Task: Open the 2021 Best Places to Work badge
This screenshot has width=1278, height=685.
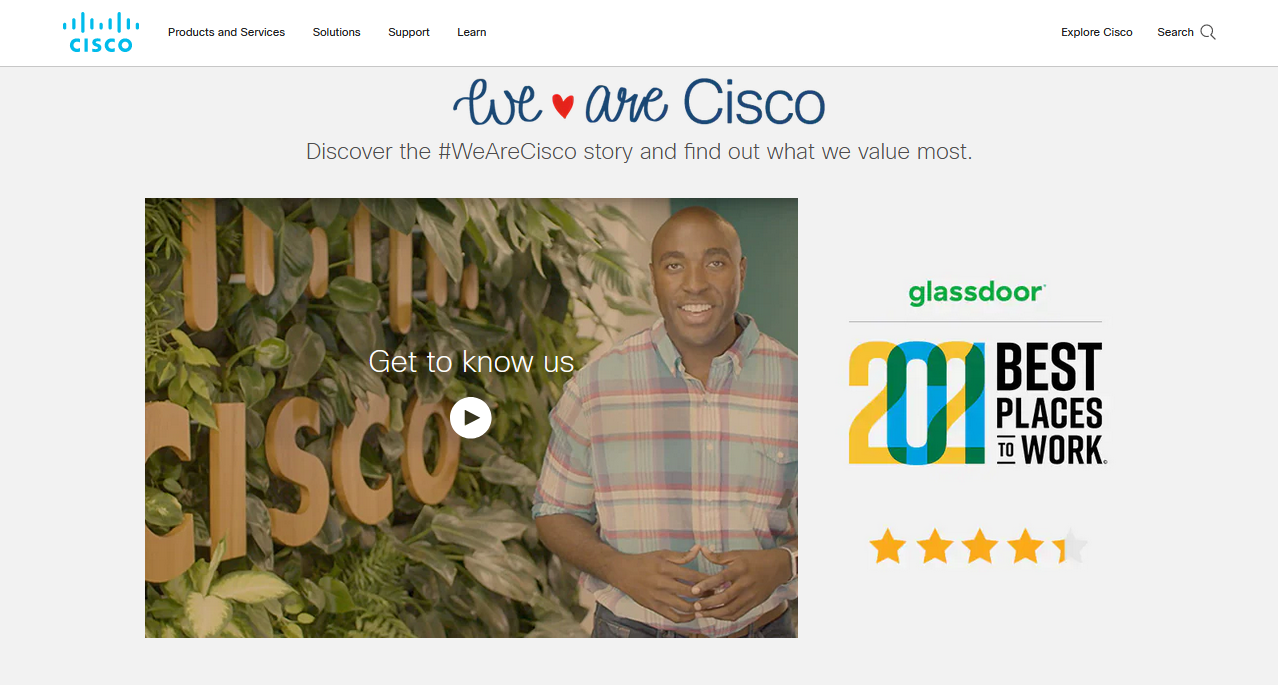Action: 976,403
